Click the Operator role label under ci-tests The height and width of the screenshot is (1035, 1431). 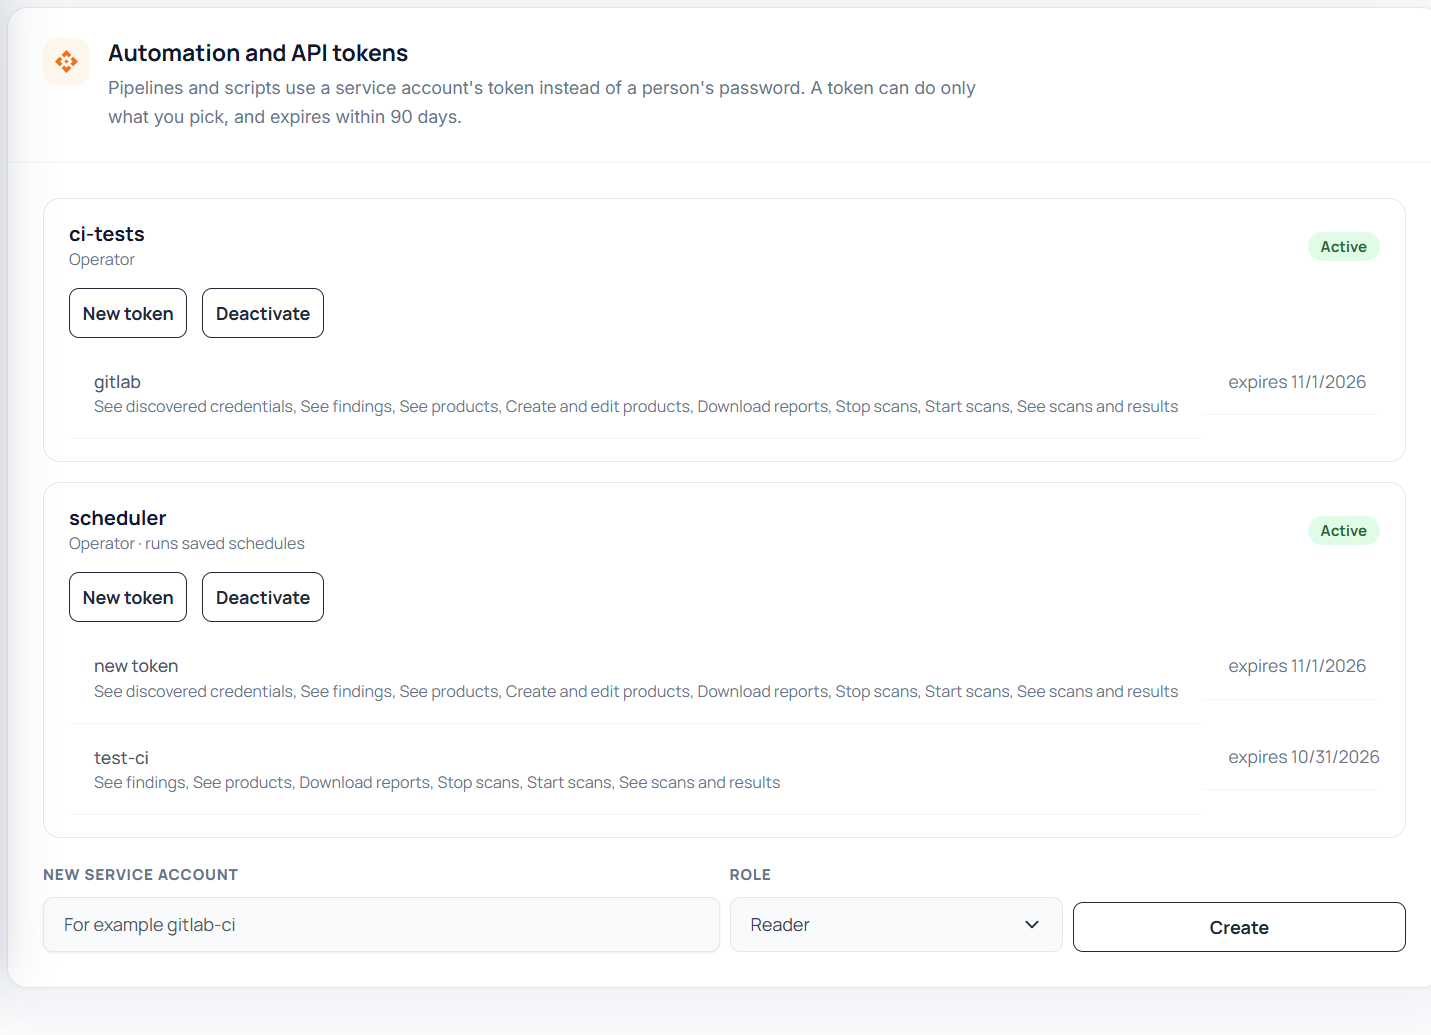click(102, 259)
